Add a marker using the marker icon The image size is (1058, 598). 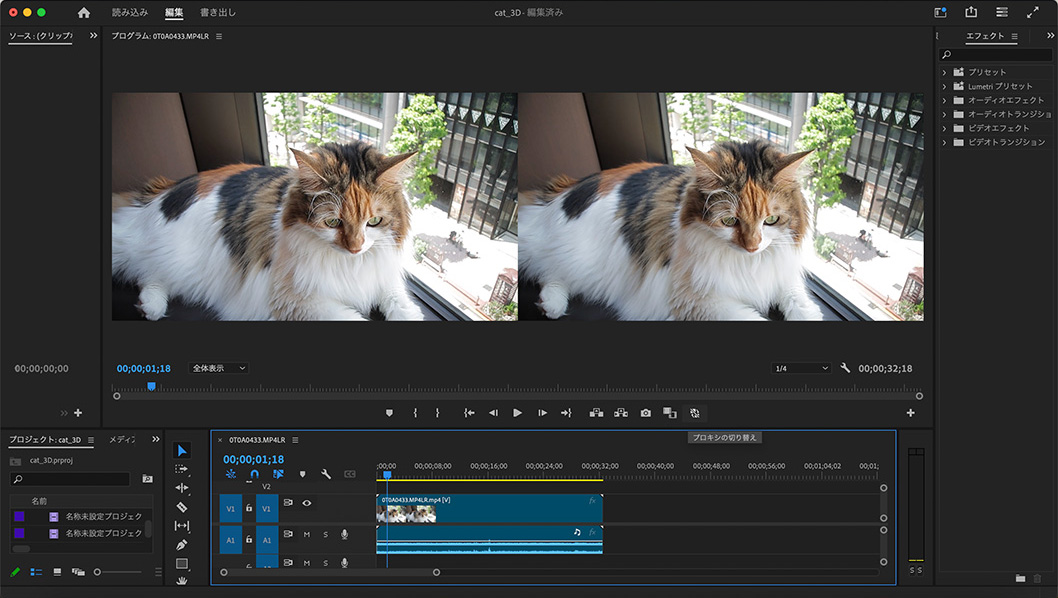(x=302, y=473)
